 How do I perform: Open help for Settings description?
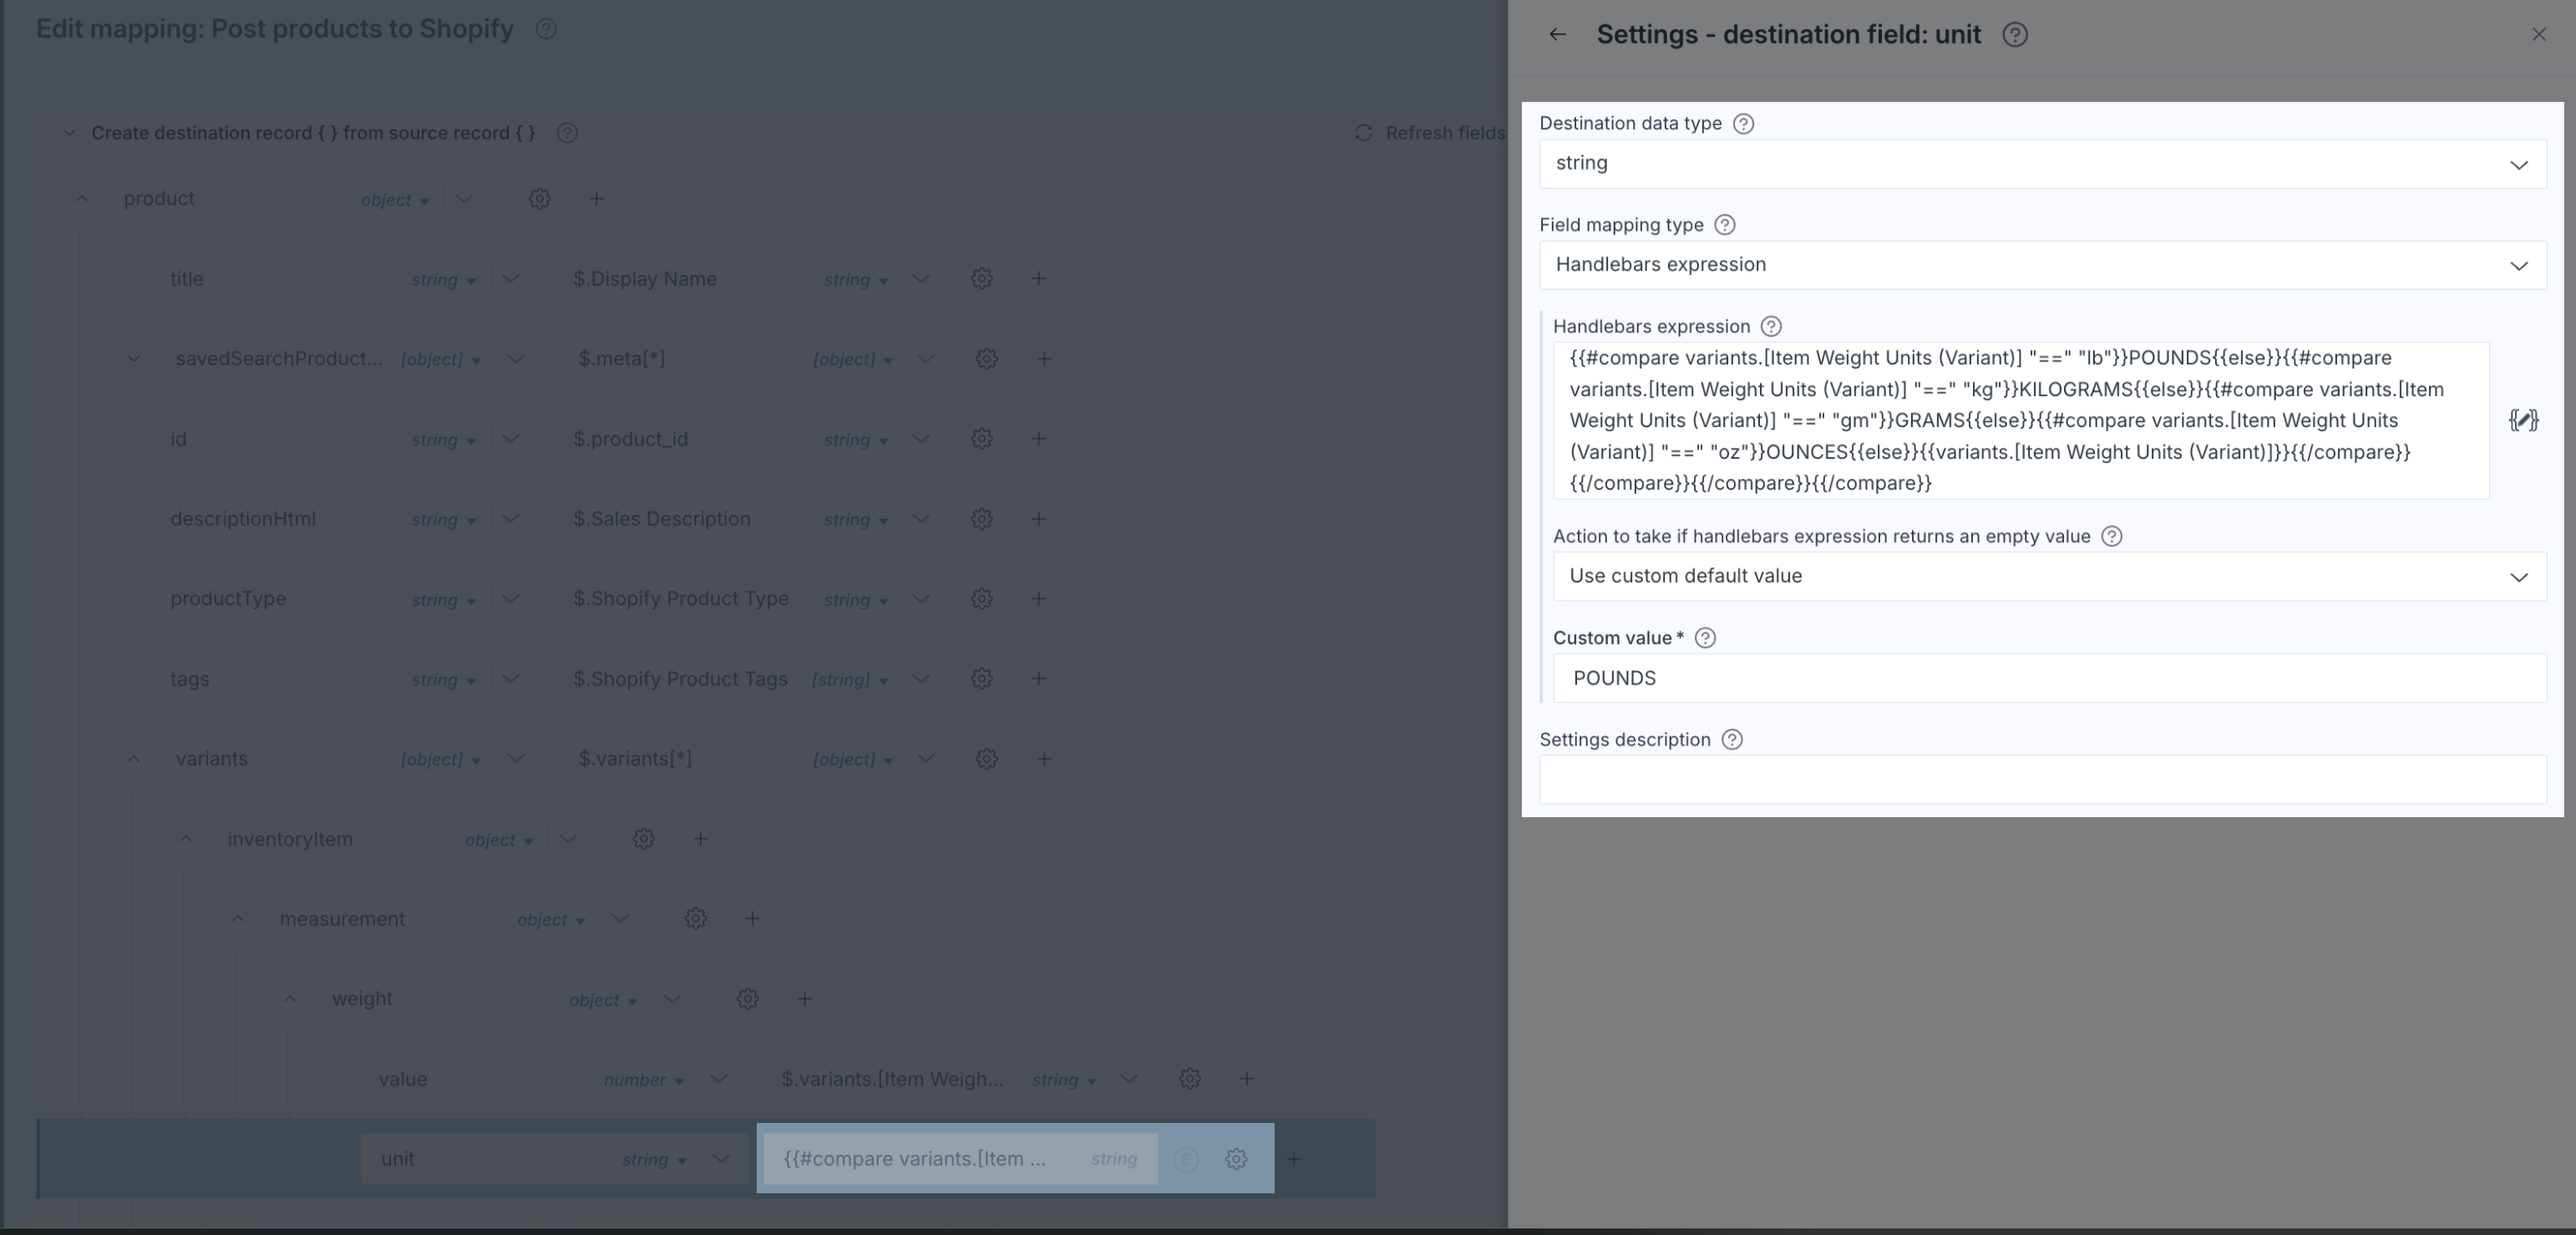(x=1732, y=740)
